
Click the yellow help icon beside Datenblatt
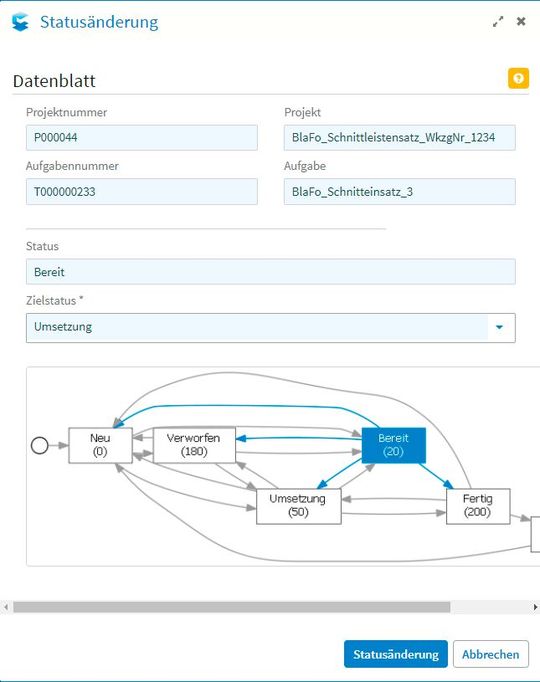tap(518, 78)
